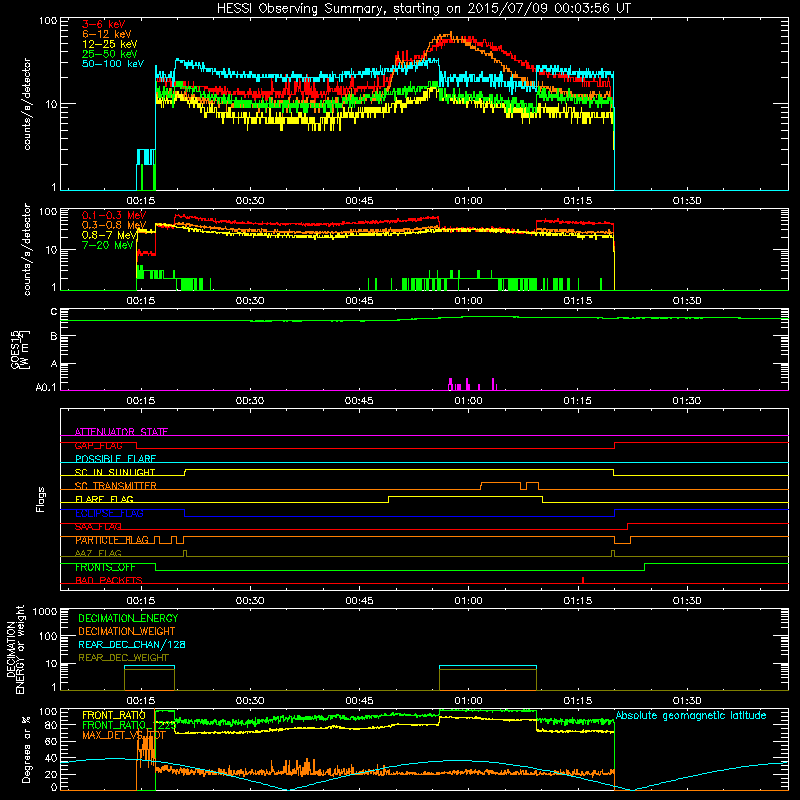
Task: Select the SAA_FLAG label
Action: pos(98,527)
